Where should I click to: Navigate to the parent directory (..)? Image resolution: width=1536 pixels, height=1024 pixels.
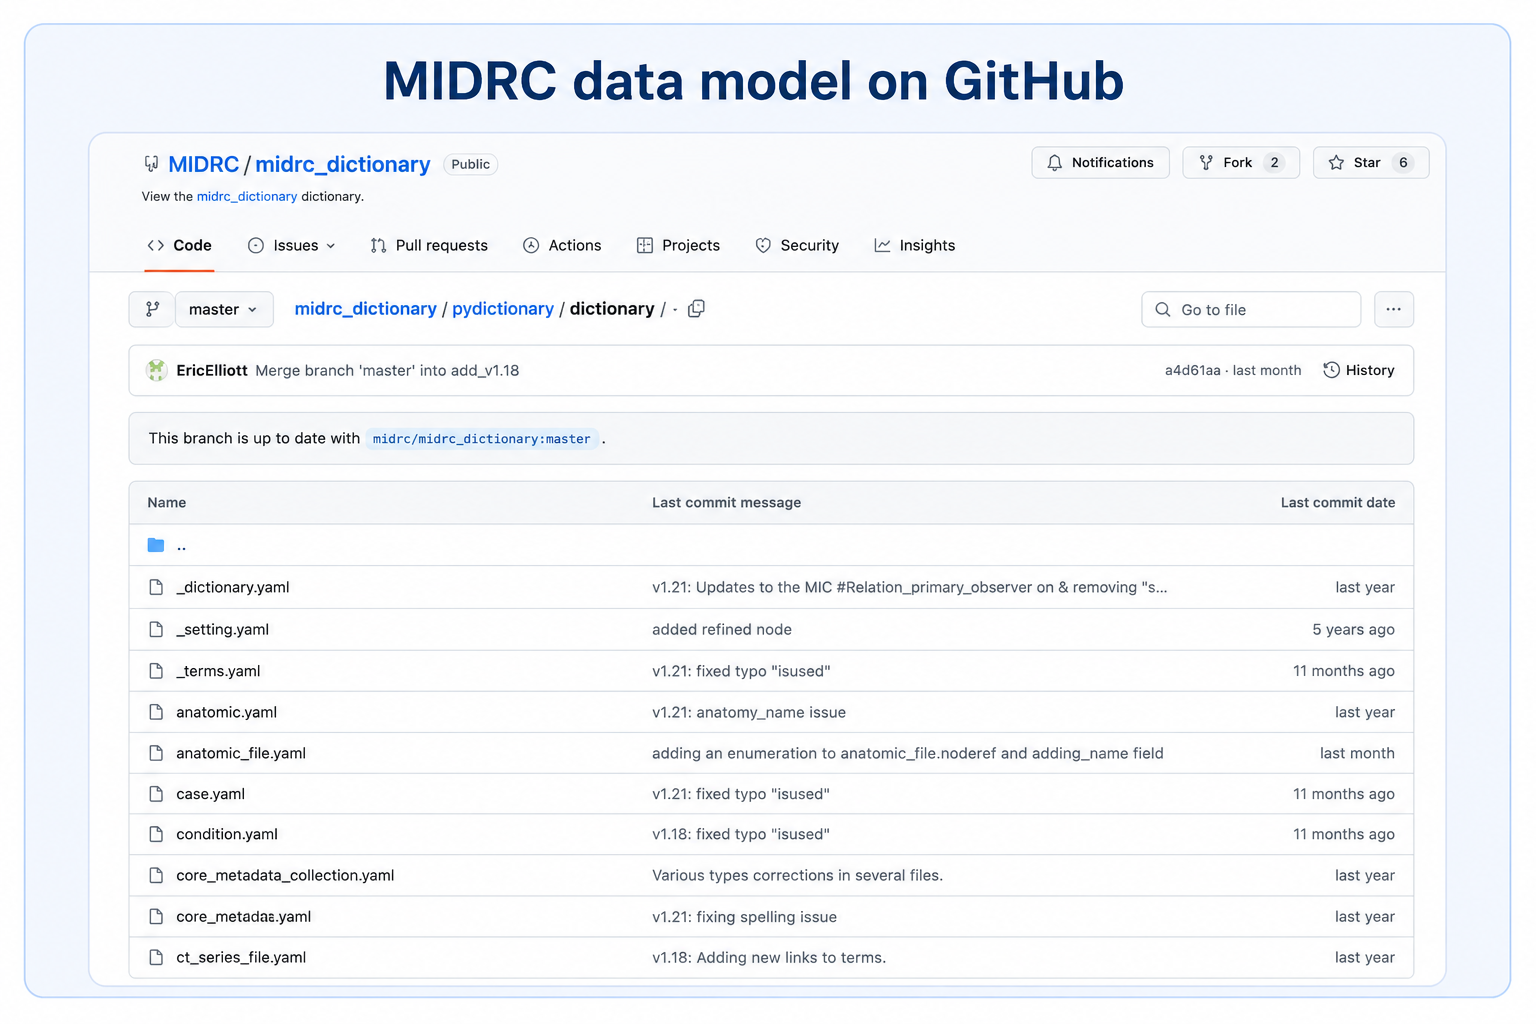point(181,545)
